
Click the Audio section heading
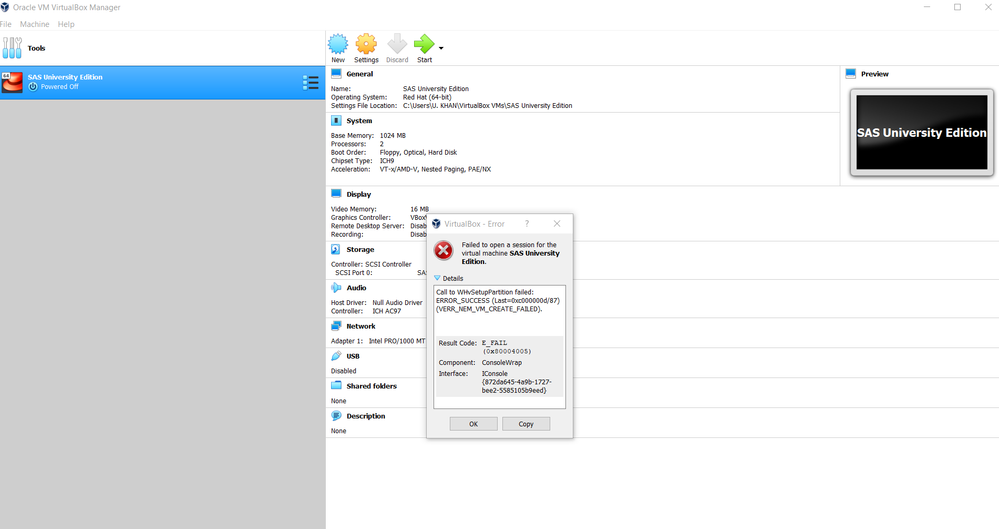click(356, 287)
